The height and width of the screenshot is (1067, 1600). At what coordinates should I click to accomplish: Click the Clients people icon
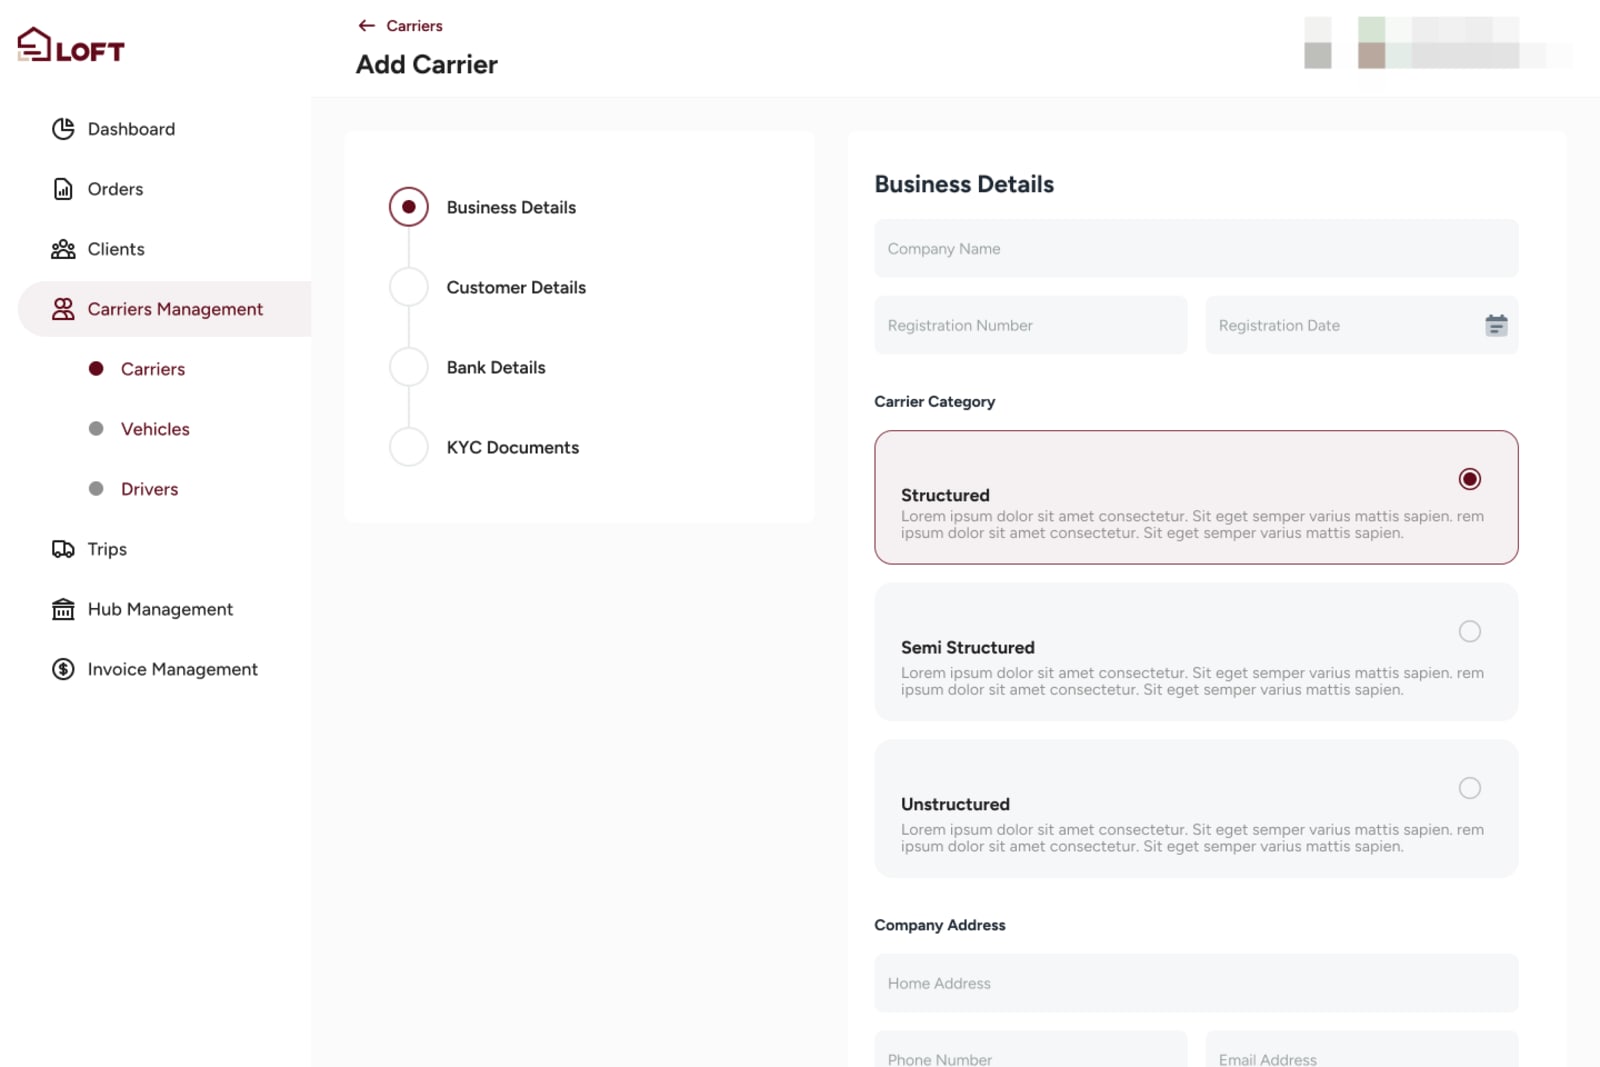coord(63,249)
